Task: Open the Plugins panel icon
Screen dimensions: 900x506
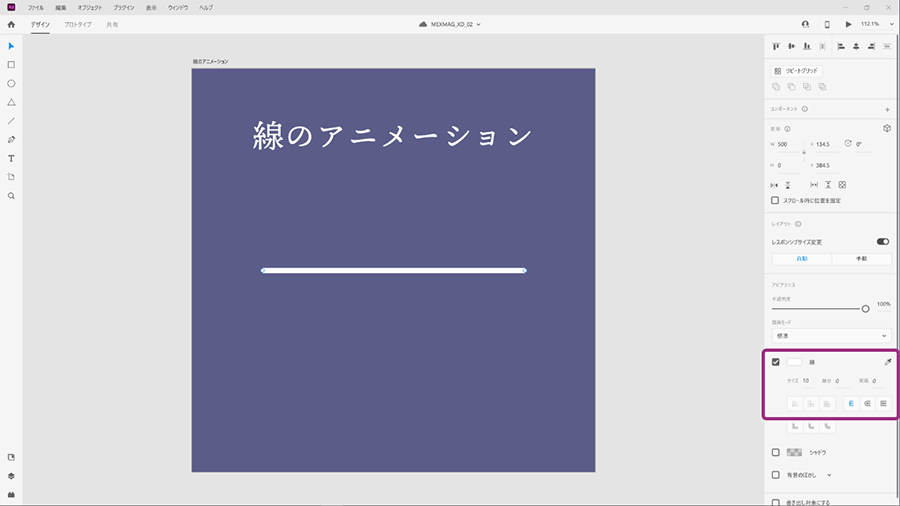Action: point(11,495)
